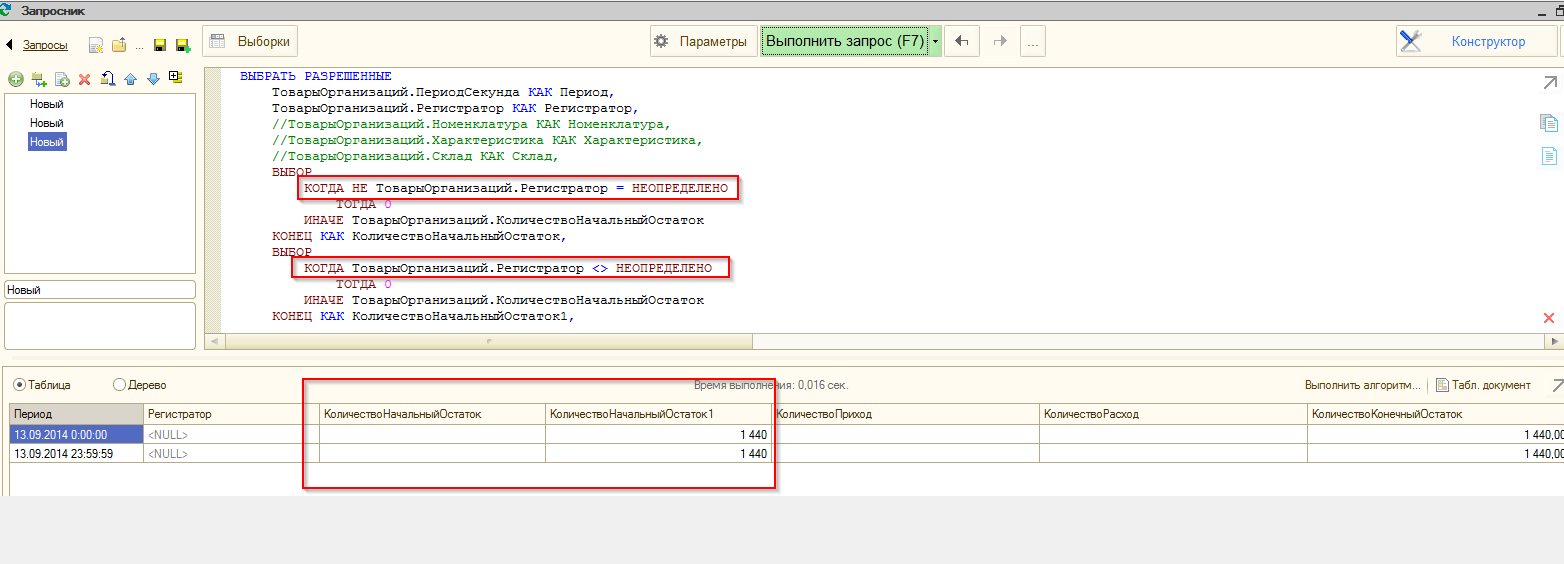
Task: Click КоличествоНачальныйОстаток column header
Action: (x=432, y=414)
